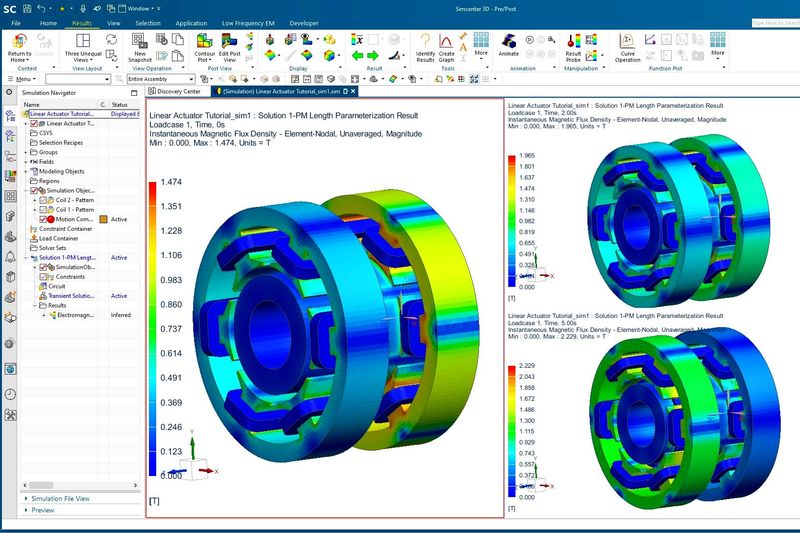Click the XY graph icon in Function Plot
This screenshot has width=800, height=533.
(649, 39)
